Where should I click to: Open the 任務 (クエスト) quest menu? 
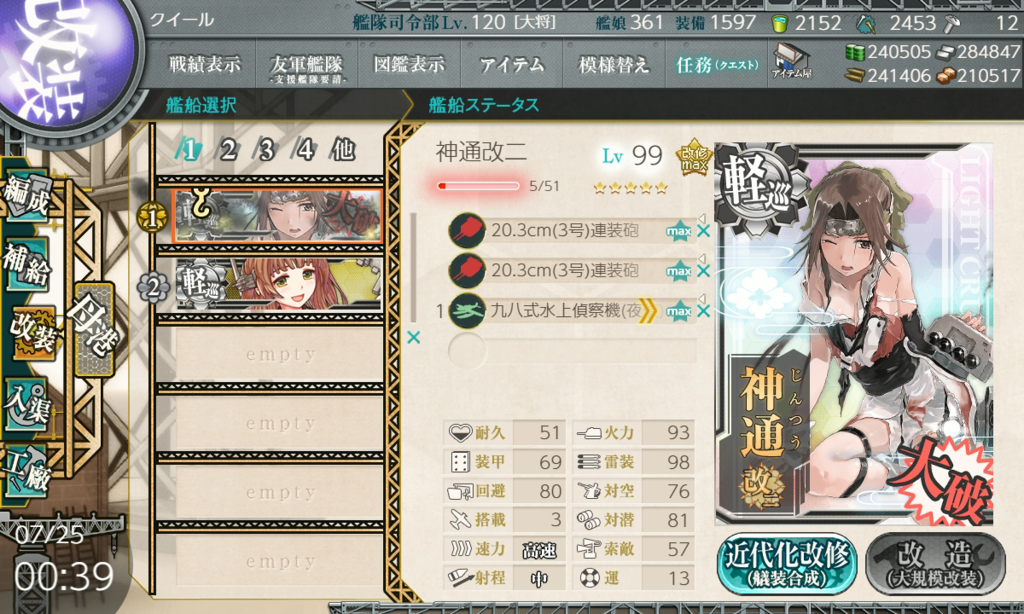click(716, 65)
